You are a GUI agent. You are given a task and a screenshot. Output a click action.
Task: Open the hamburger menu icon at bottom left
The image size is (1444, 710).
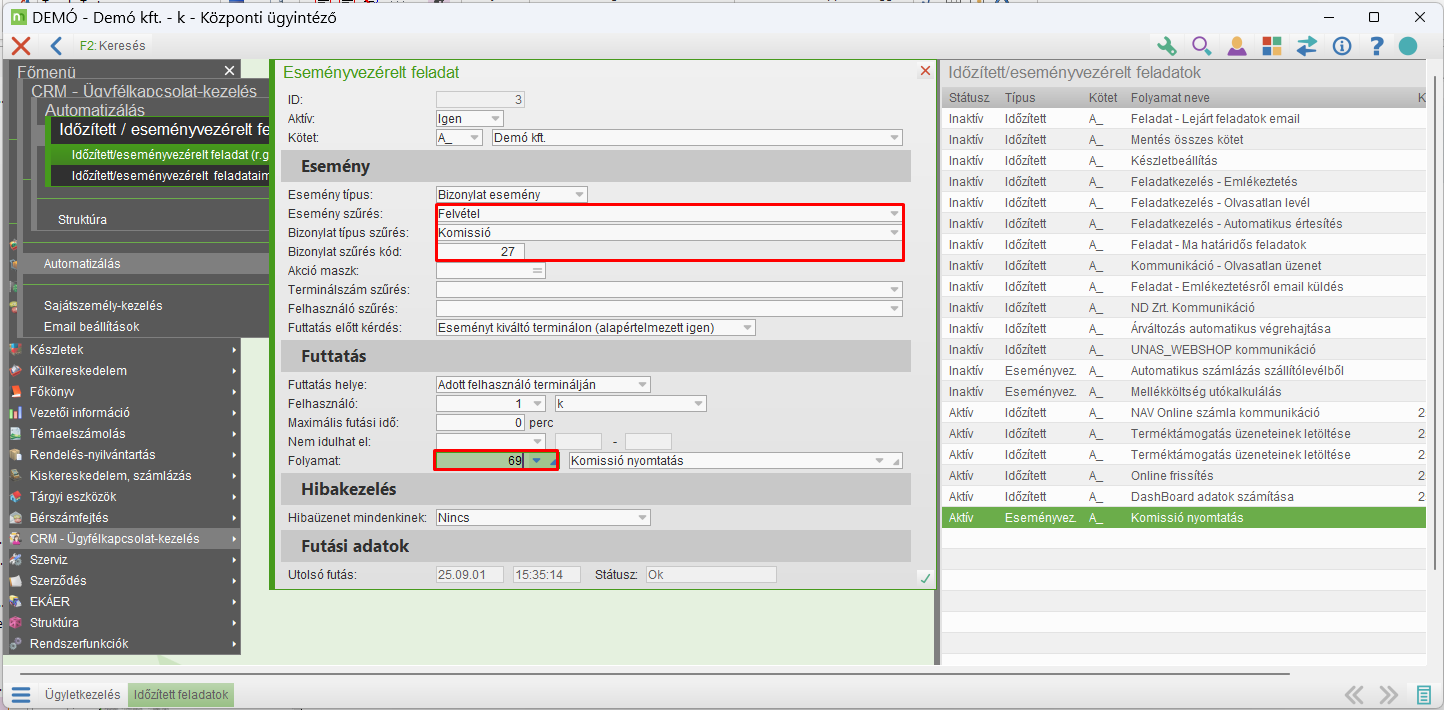point(21,695)
